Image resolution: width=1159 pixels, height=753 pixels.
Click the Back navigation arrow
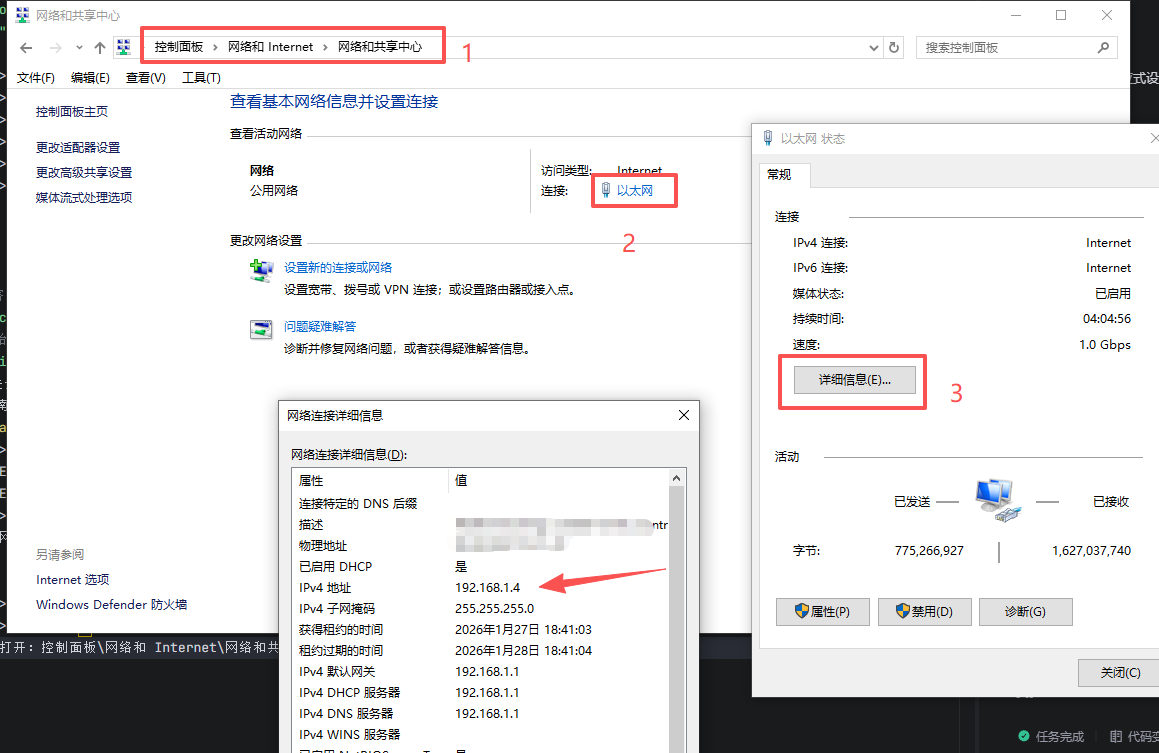click(x=27, y=48)
